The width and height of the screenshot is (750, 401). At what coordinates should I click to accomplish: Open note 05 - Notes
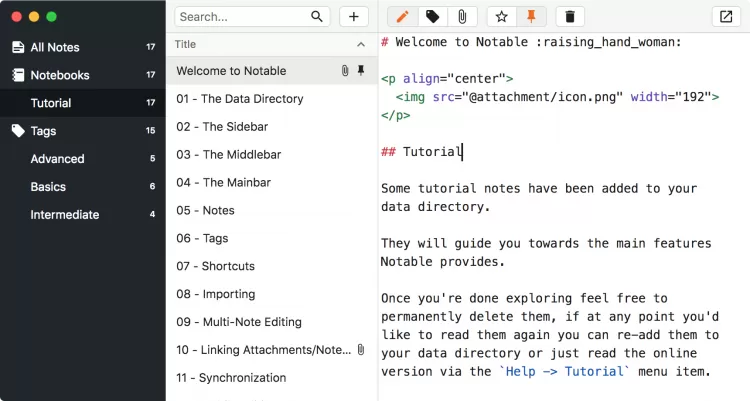pyautogui.click(x=272, y=211)
